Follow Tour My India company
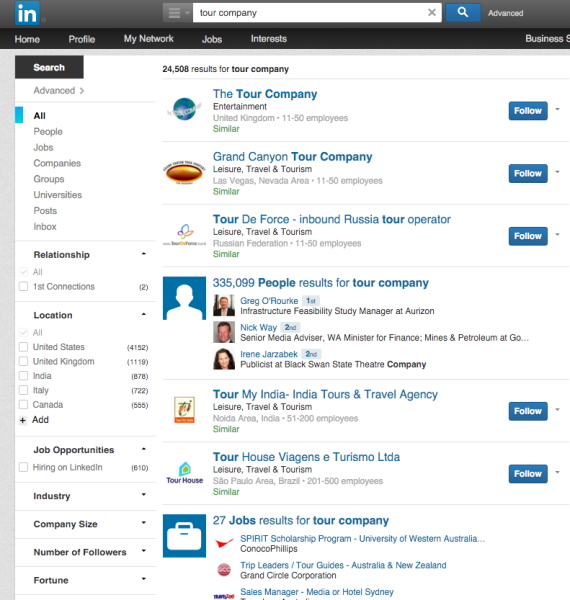Screen dimensions: 570x600 pyautogui.click(x=528, y=411)
